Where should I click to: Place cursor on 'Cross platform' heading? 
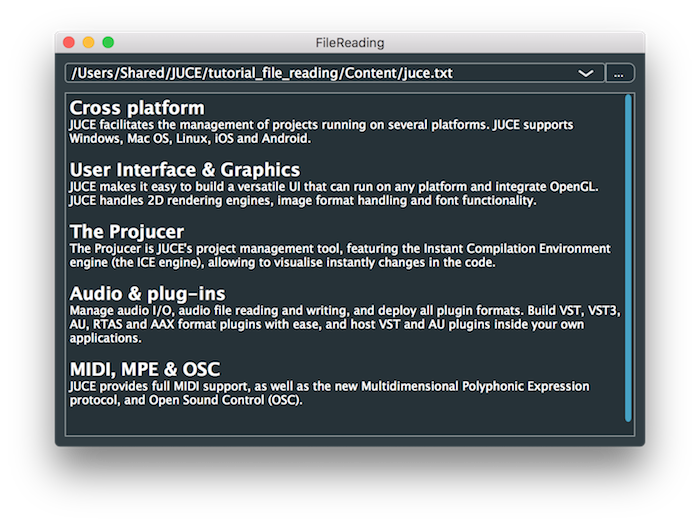[137, 108]
